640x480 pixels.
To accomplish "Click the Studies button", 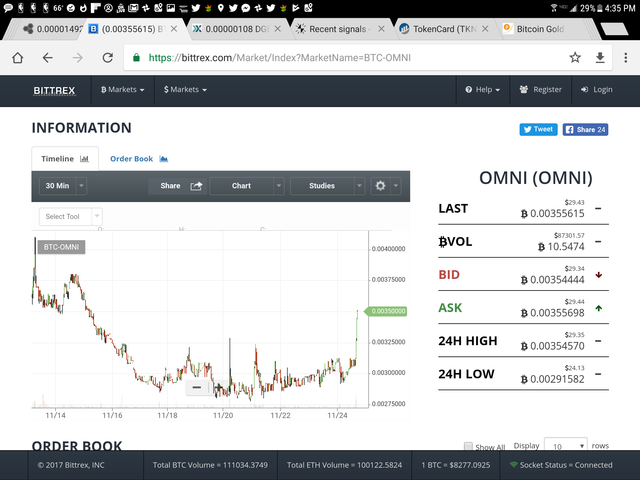I will 322,186.
